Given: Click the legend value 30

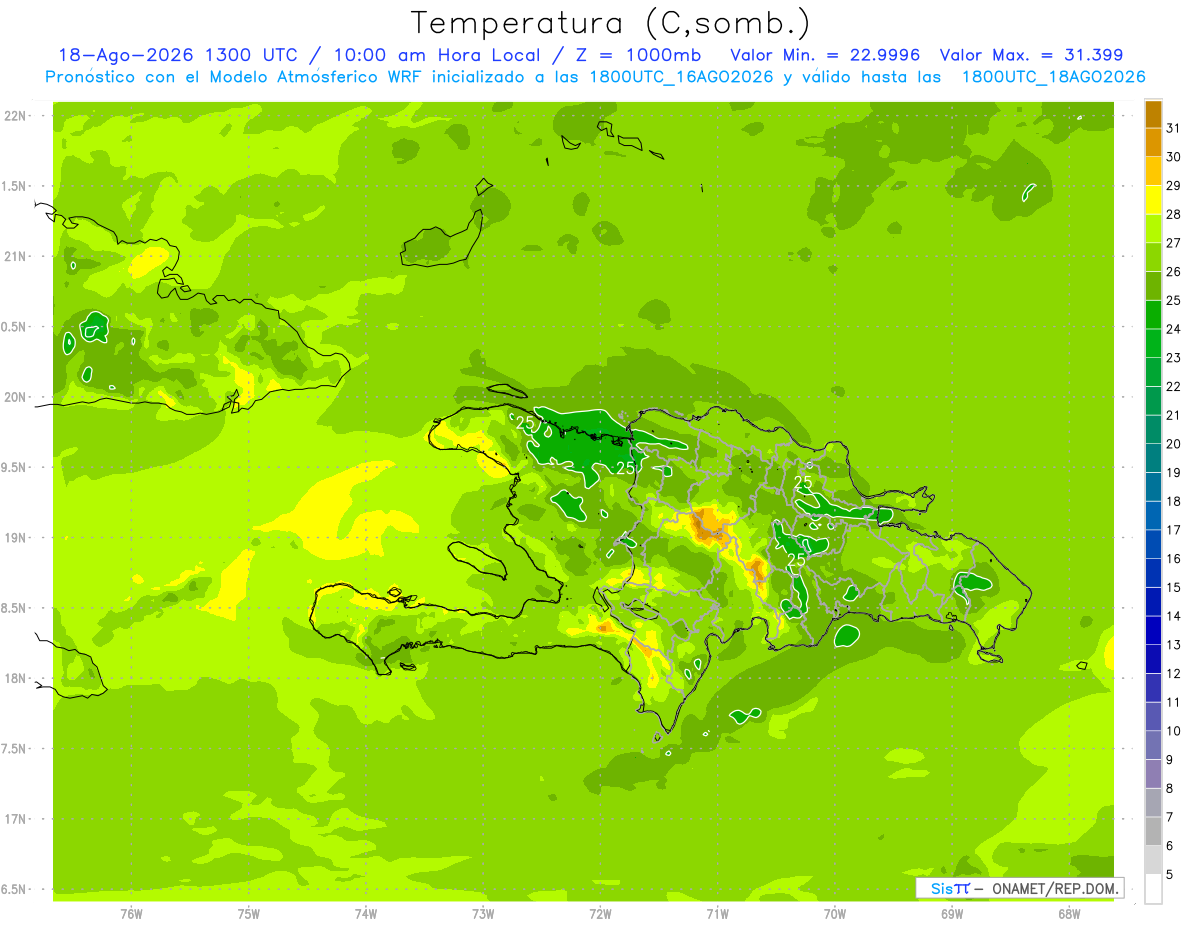Looking at the screenshot, I should coord(1174,157).
